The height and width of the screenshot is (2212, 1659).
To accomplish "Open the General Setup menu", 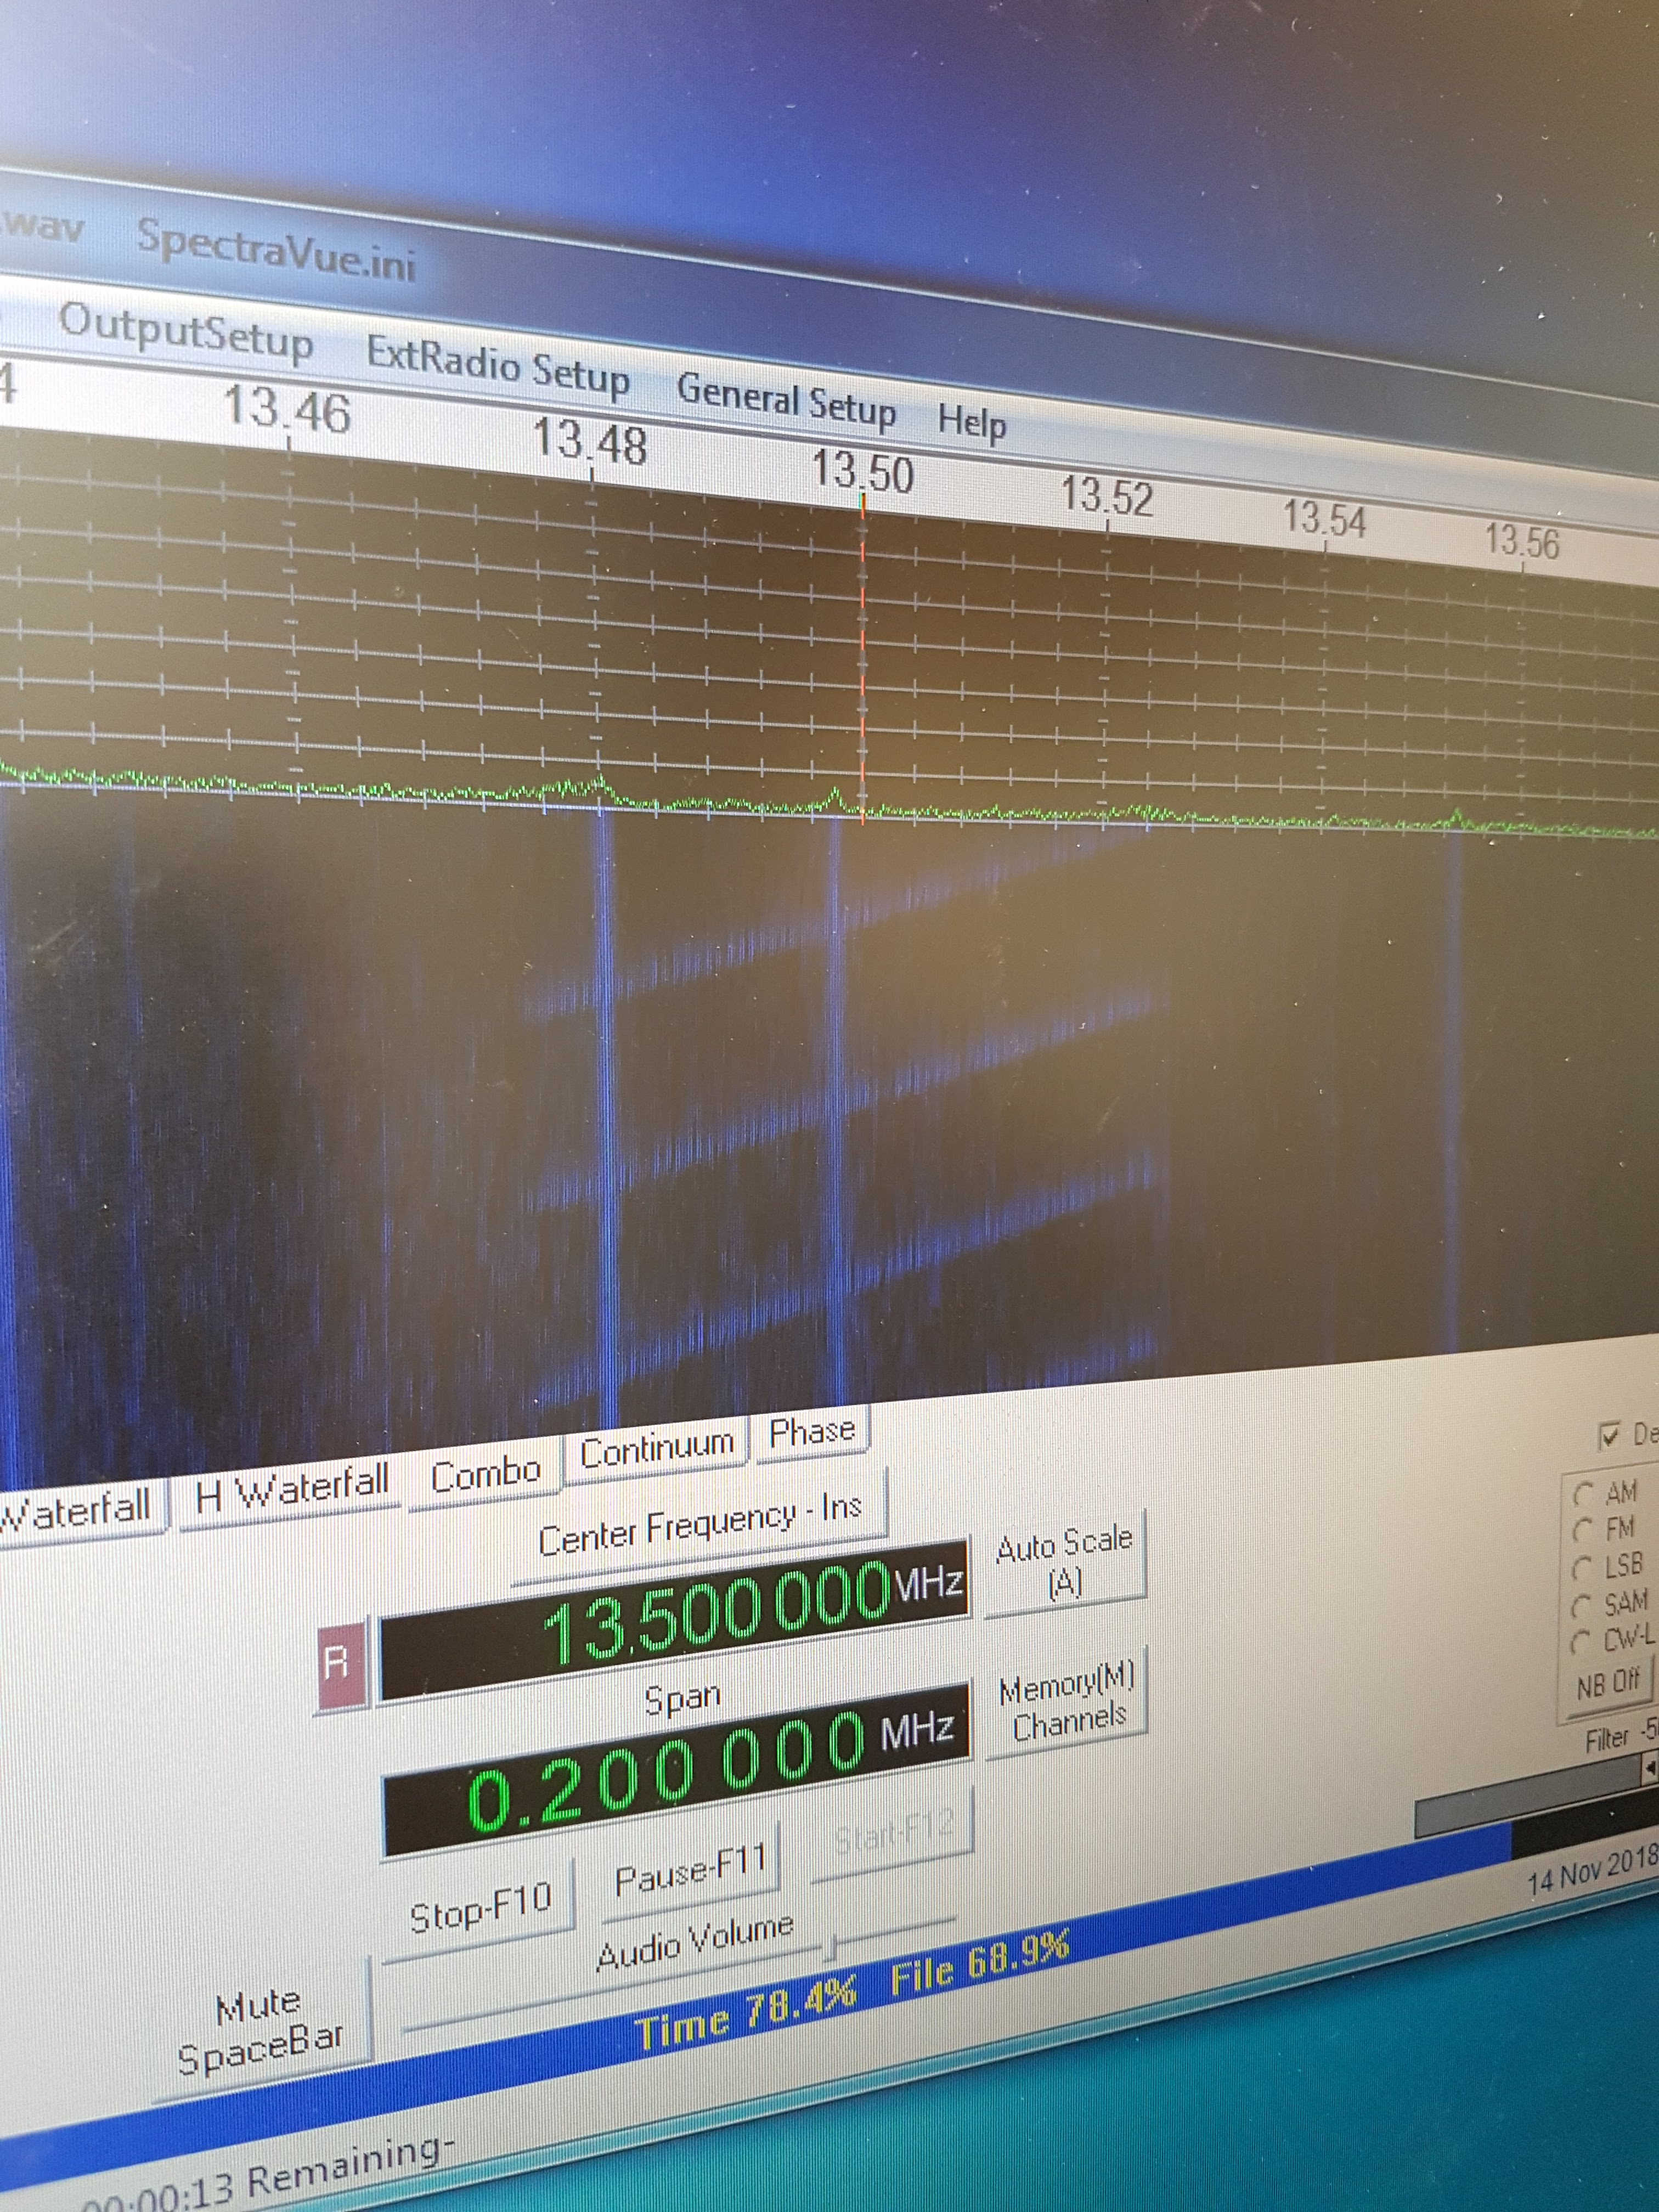I will point(786,400).
